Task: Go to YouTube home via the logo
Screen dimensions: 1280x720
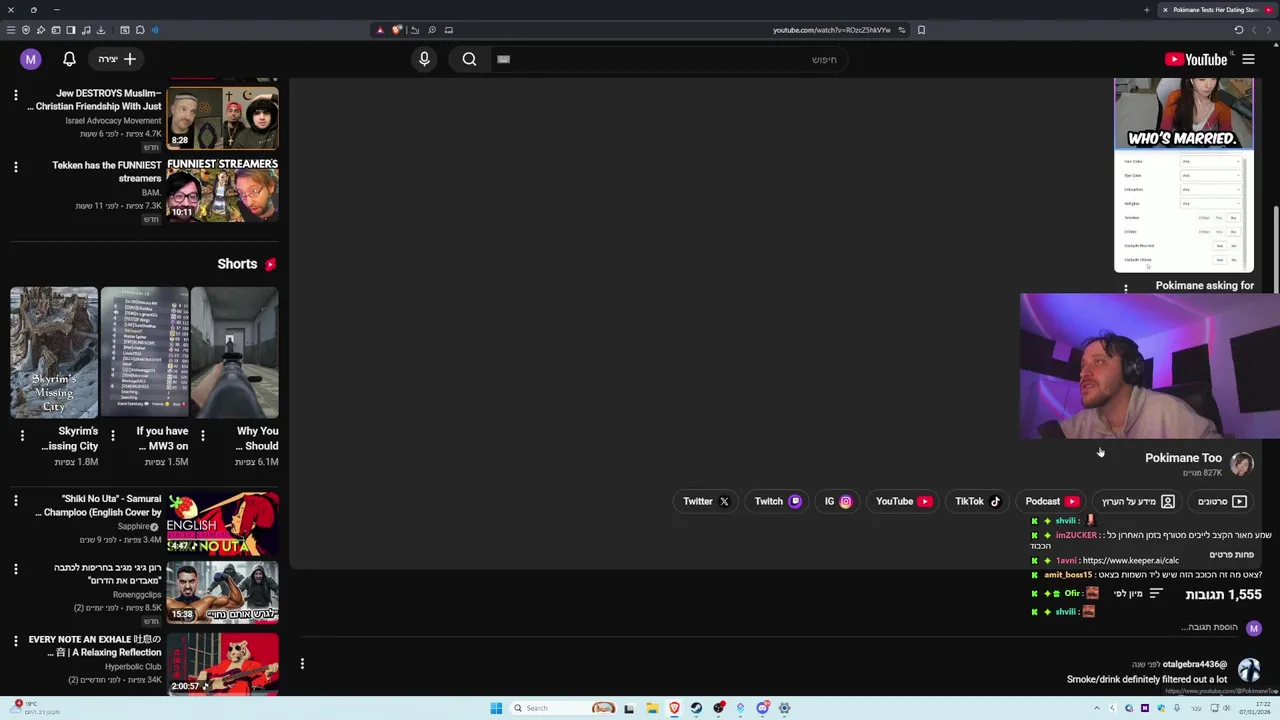Action: pyautogui.click(x=1195, y=60)
